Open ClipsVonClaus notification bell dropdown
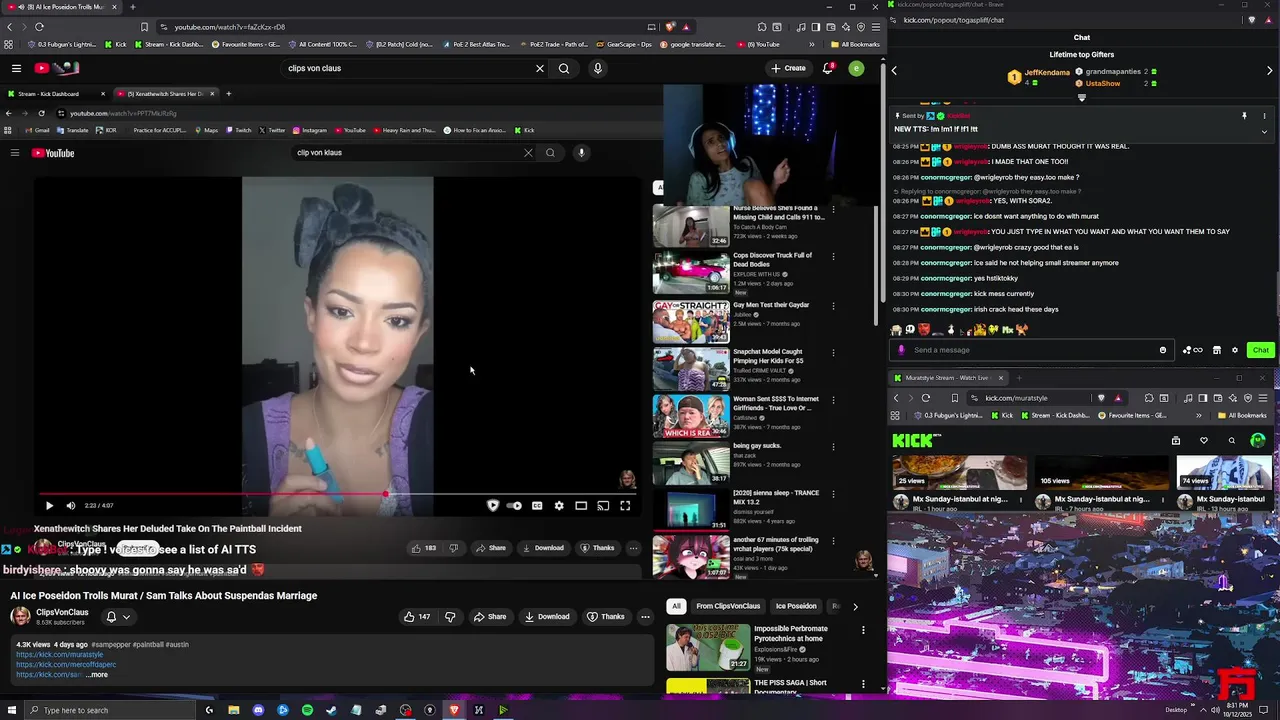The image size is (1280, 720). [x=118, y=617]
